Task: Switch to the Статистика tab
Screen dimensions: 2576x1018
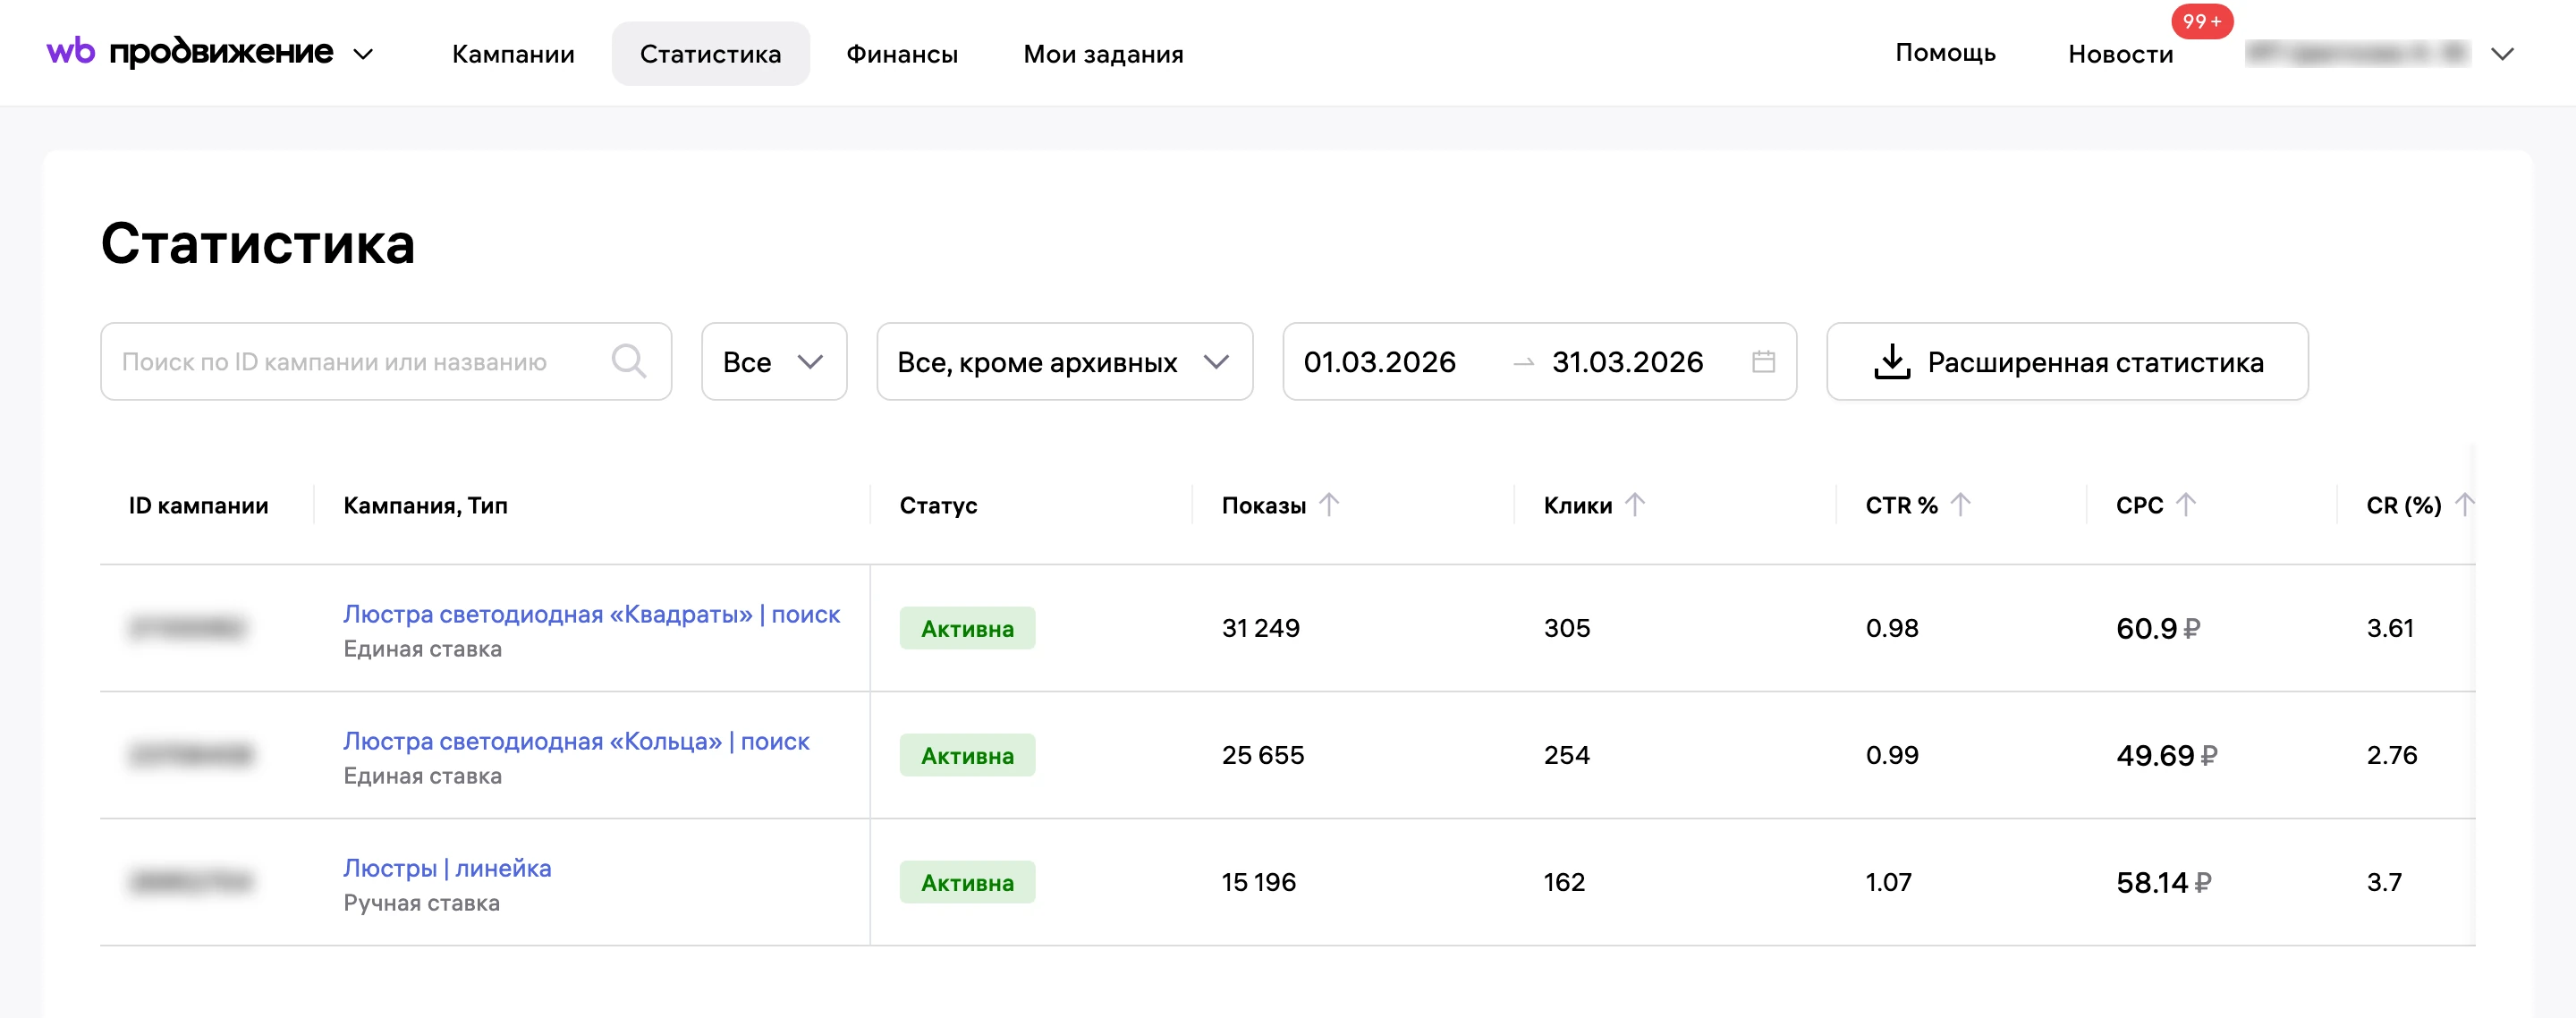Action: point(710,54)
